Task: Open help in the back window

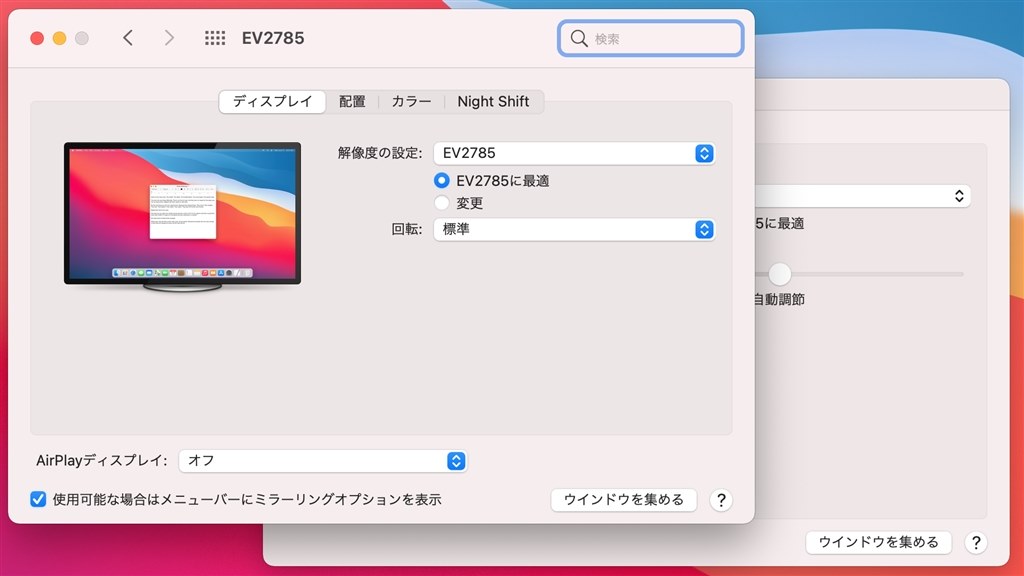Action: point(976,543)
